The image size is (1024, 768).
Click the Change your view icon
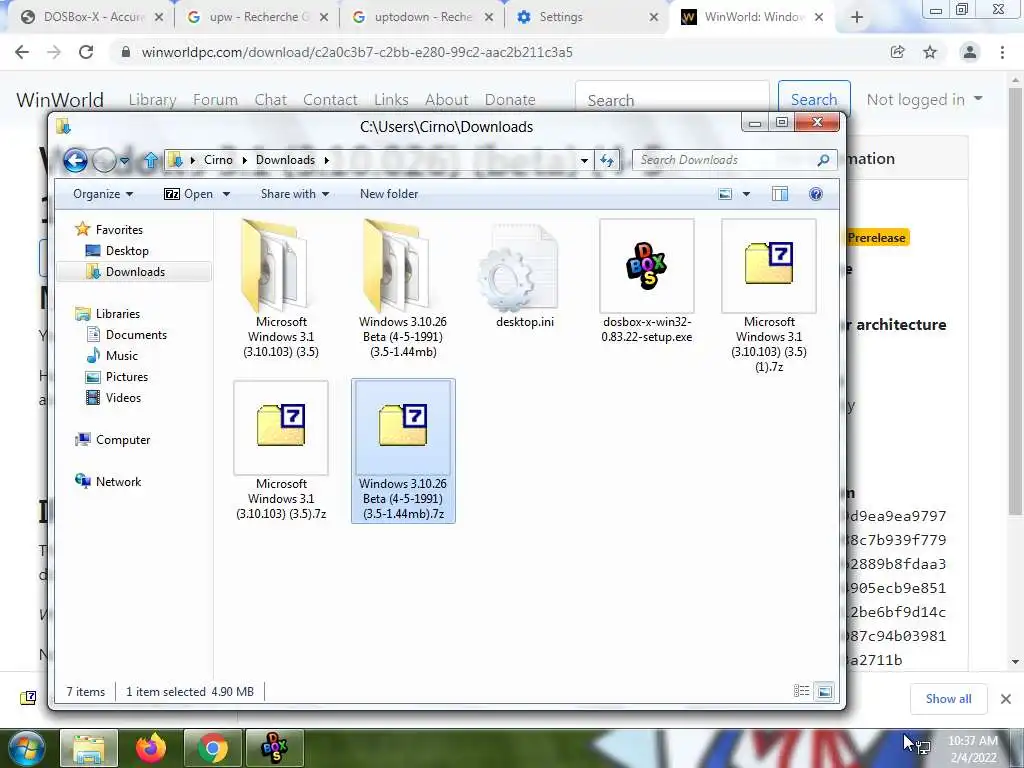pyautogui.click(x=725, y=194)
